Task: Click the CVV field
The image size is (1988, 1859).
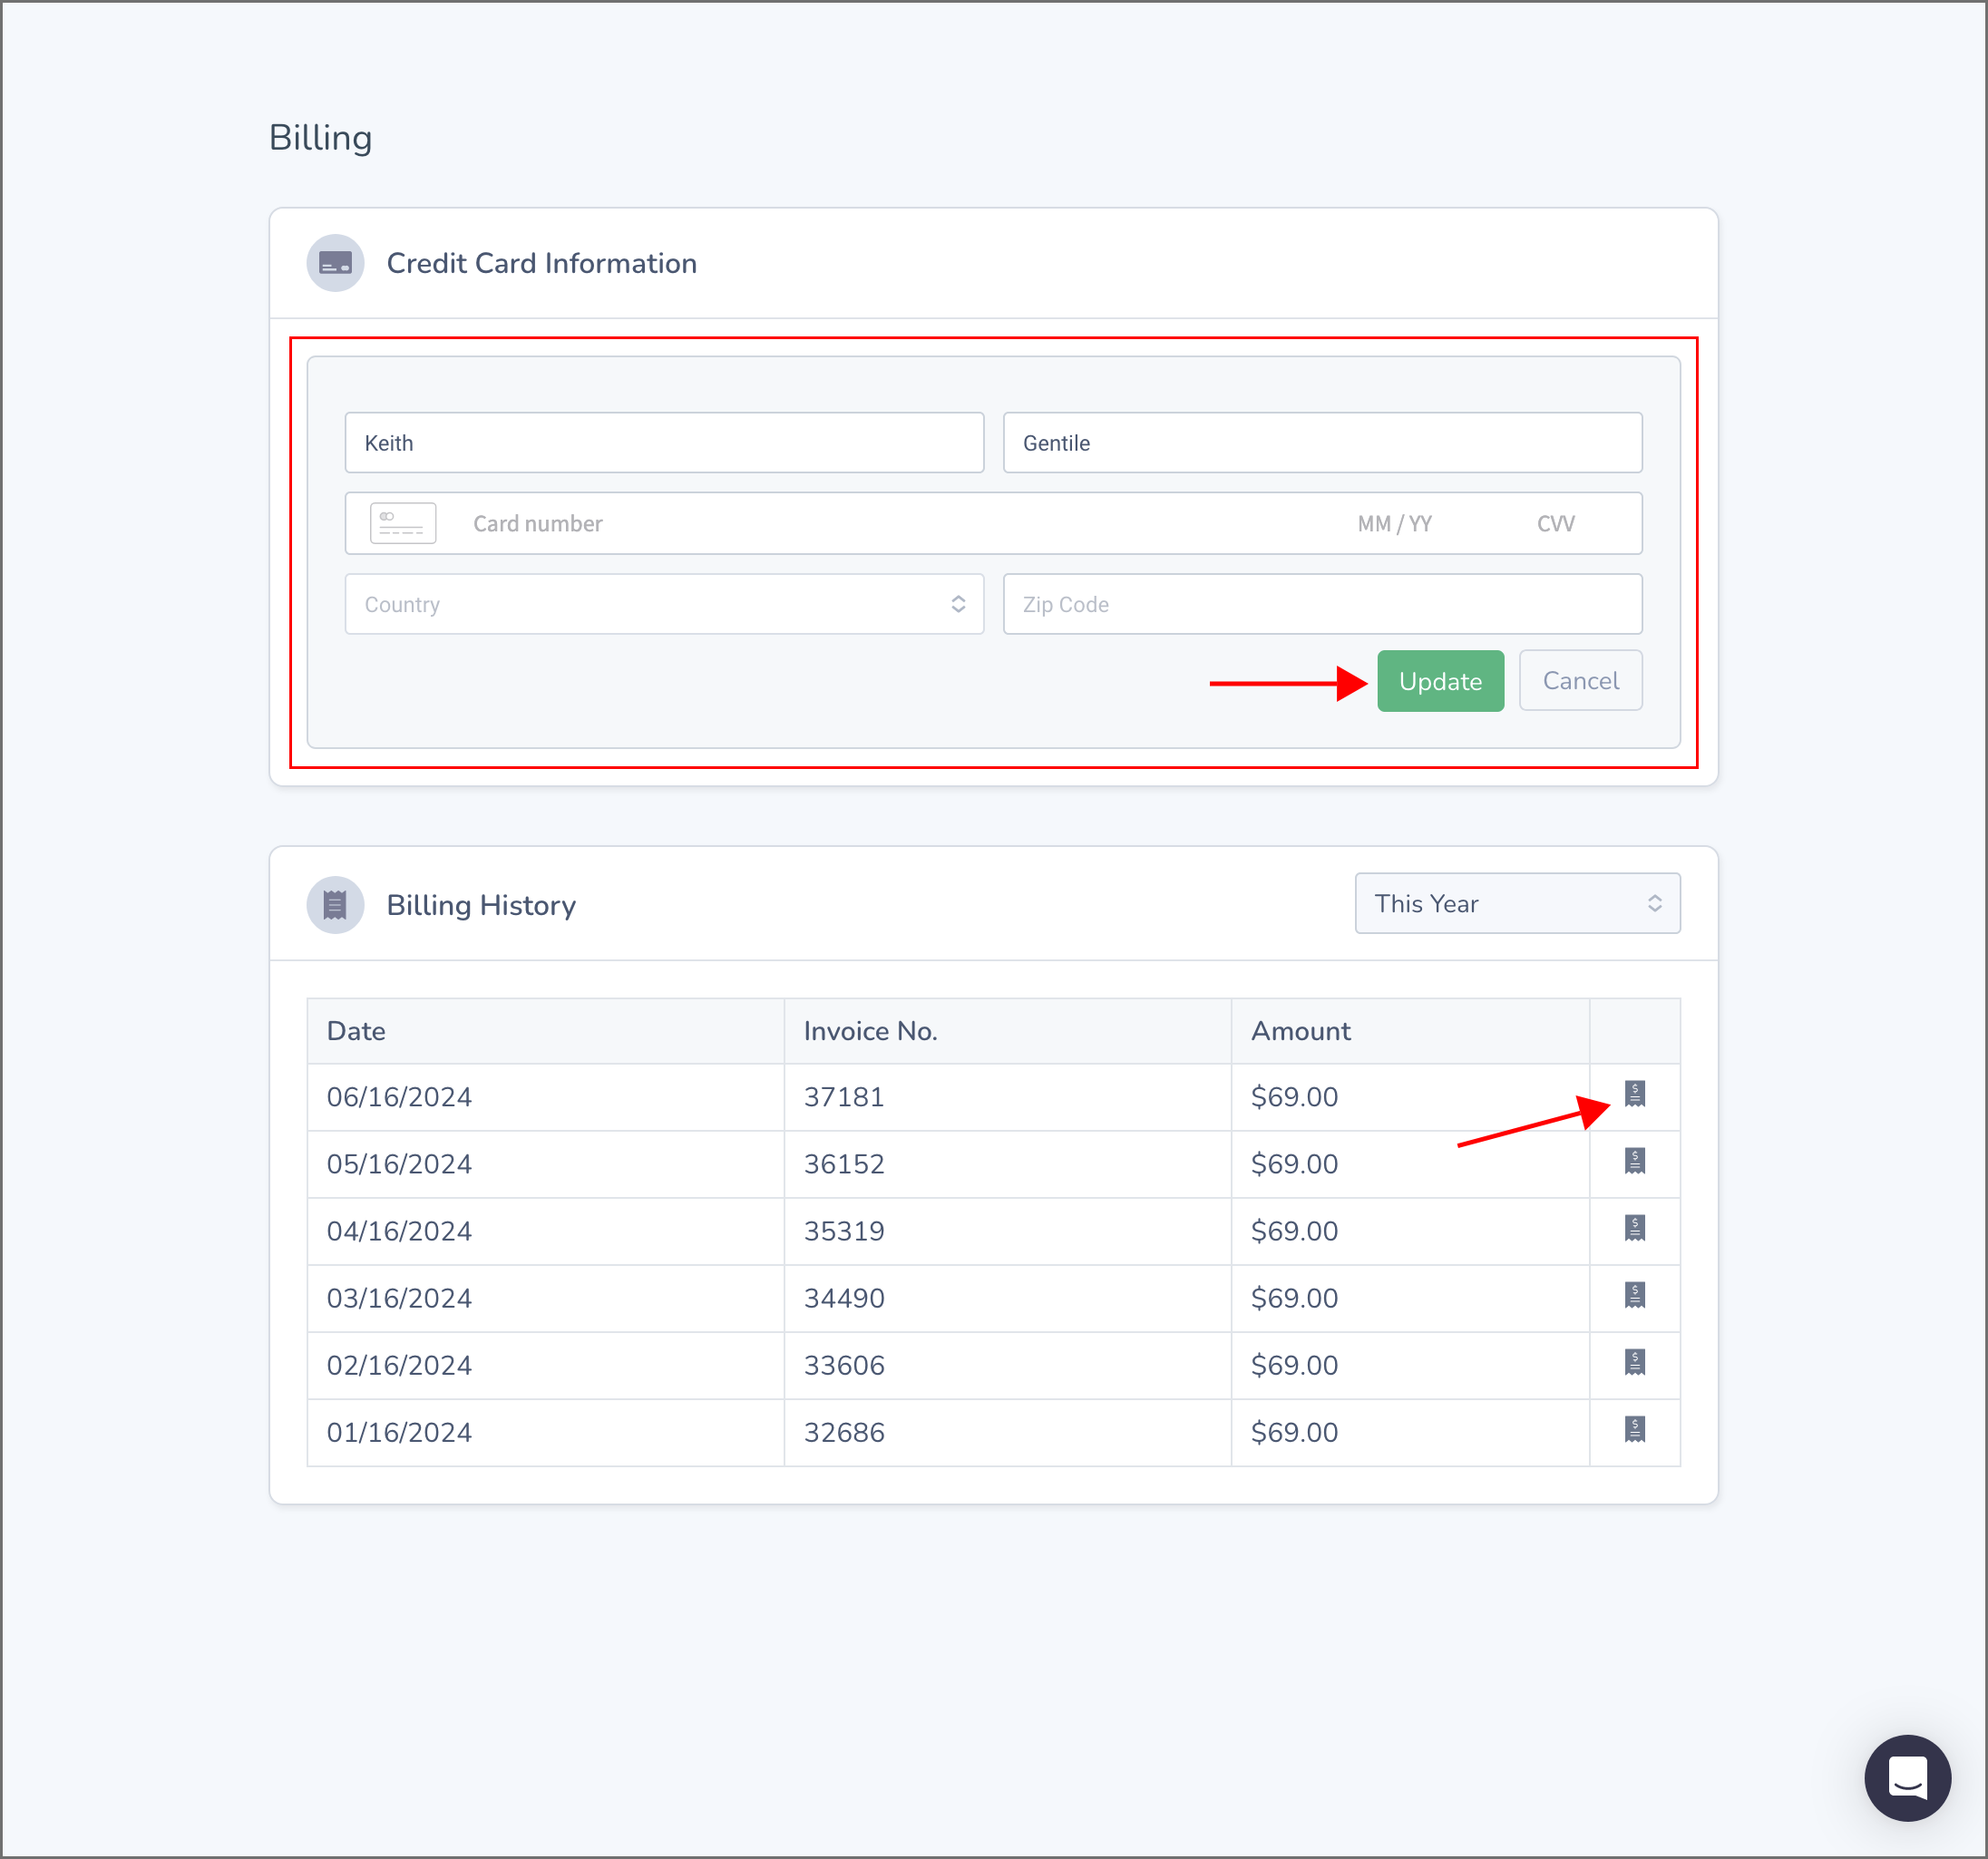Action: coord(1555,523)
